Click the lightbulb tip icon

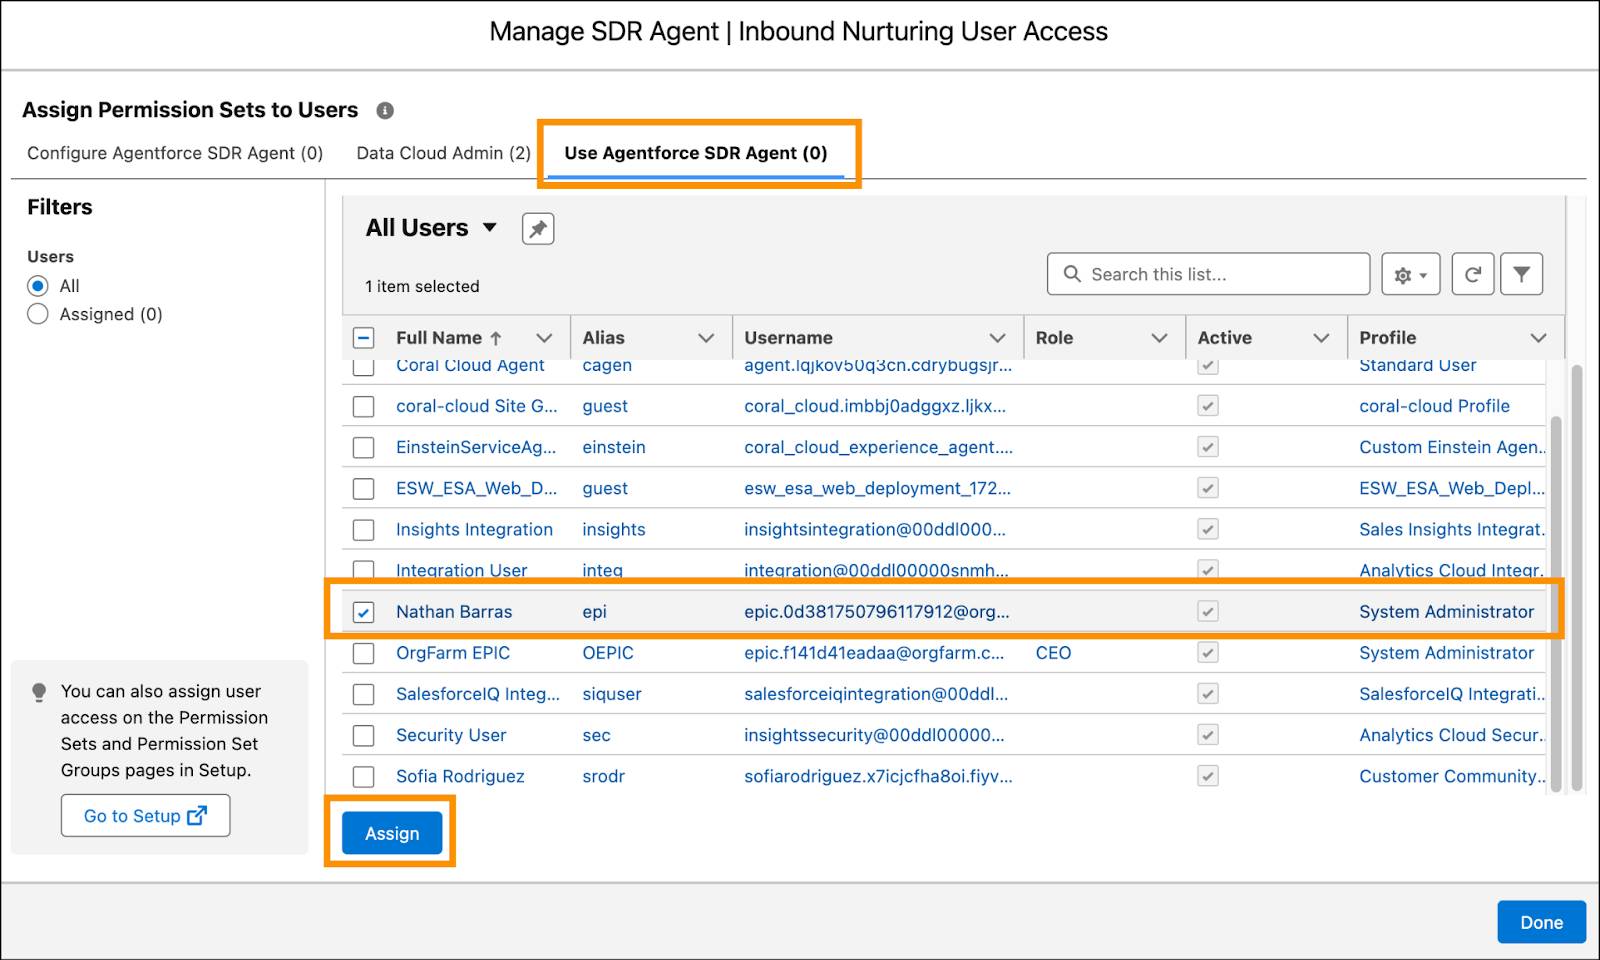click(x=39, y=692)
